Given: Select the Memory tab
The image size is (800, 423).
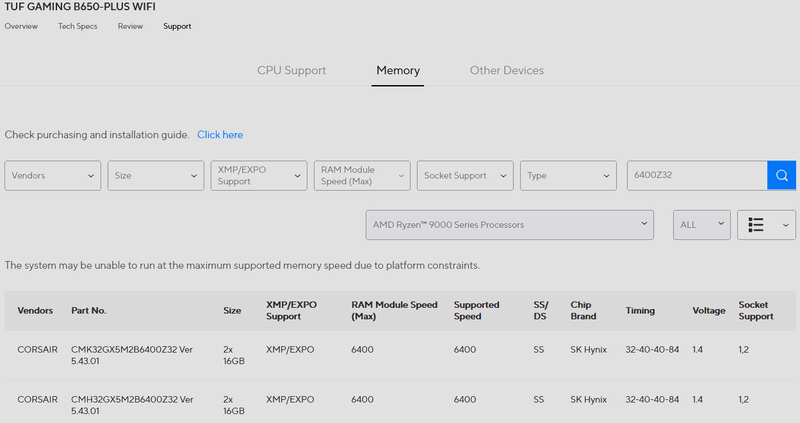Looking at the screenshot, I should (x=398, y=71).
